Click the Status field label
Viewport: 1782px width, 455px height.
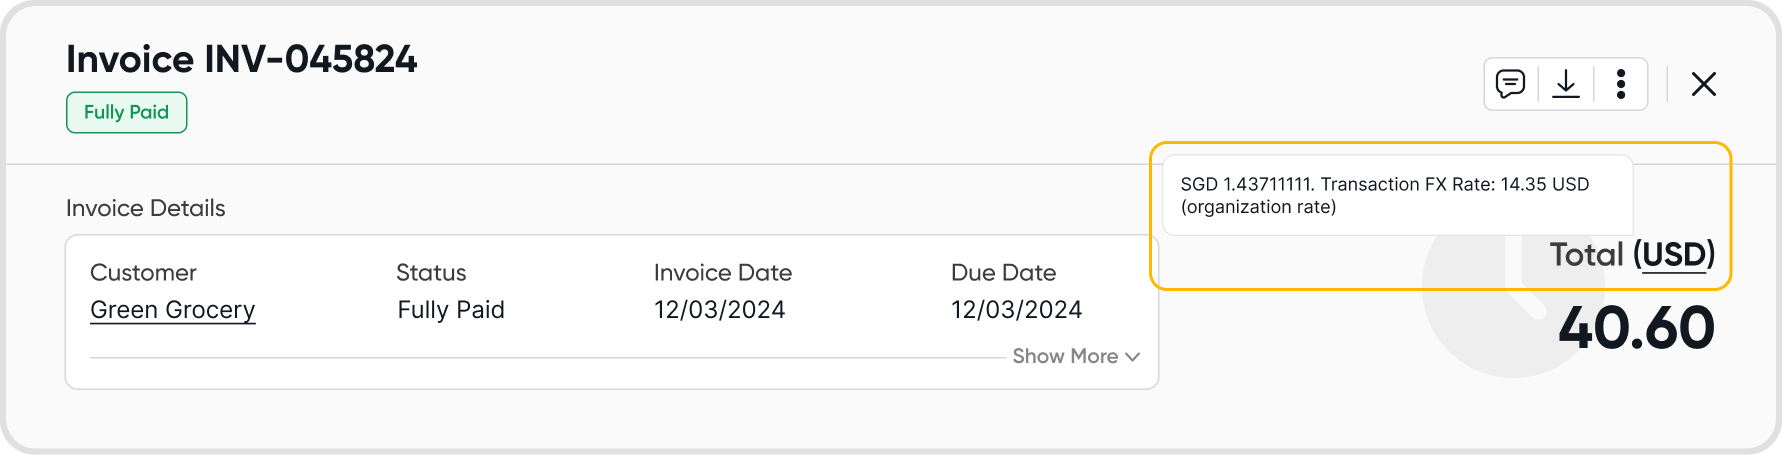431,273
